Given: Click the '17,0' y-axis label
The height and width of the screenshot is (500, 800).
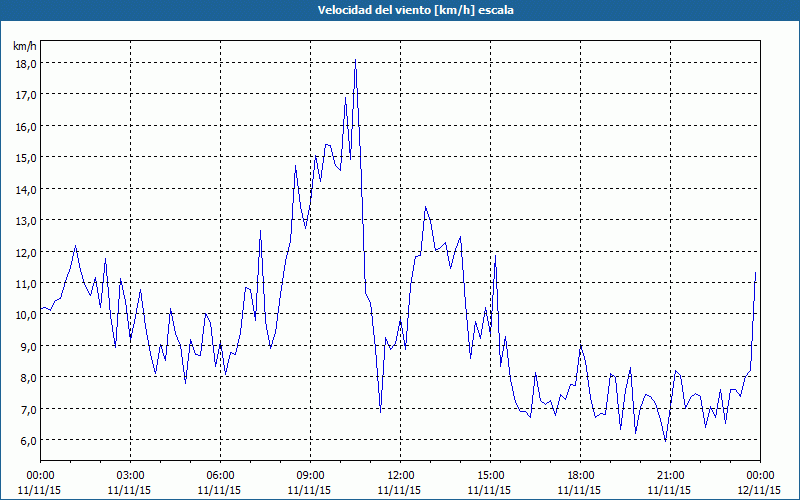Looking at the screenshot, I should (x=26, y=95).
